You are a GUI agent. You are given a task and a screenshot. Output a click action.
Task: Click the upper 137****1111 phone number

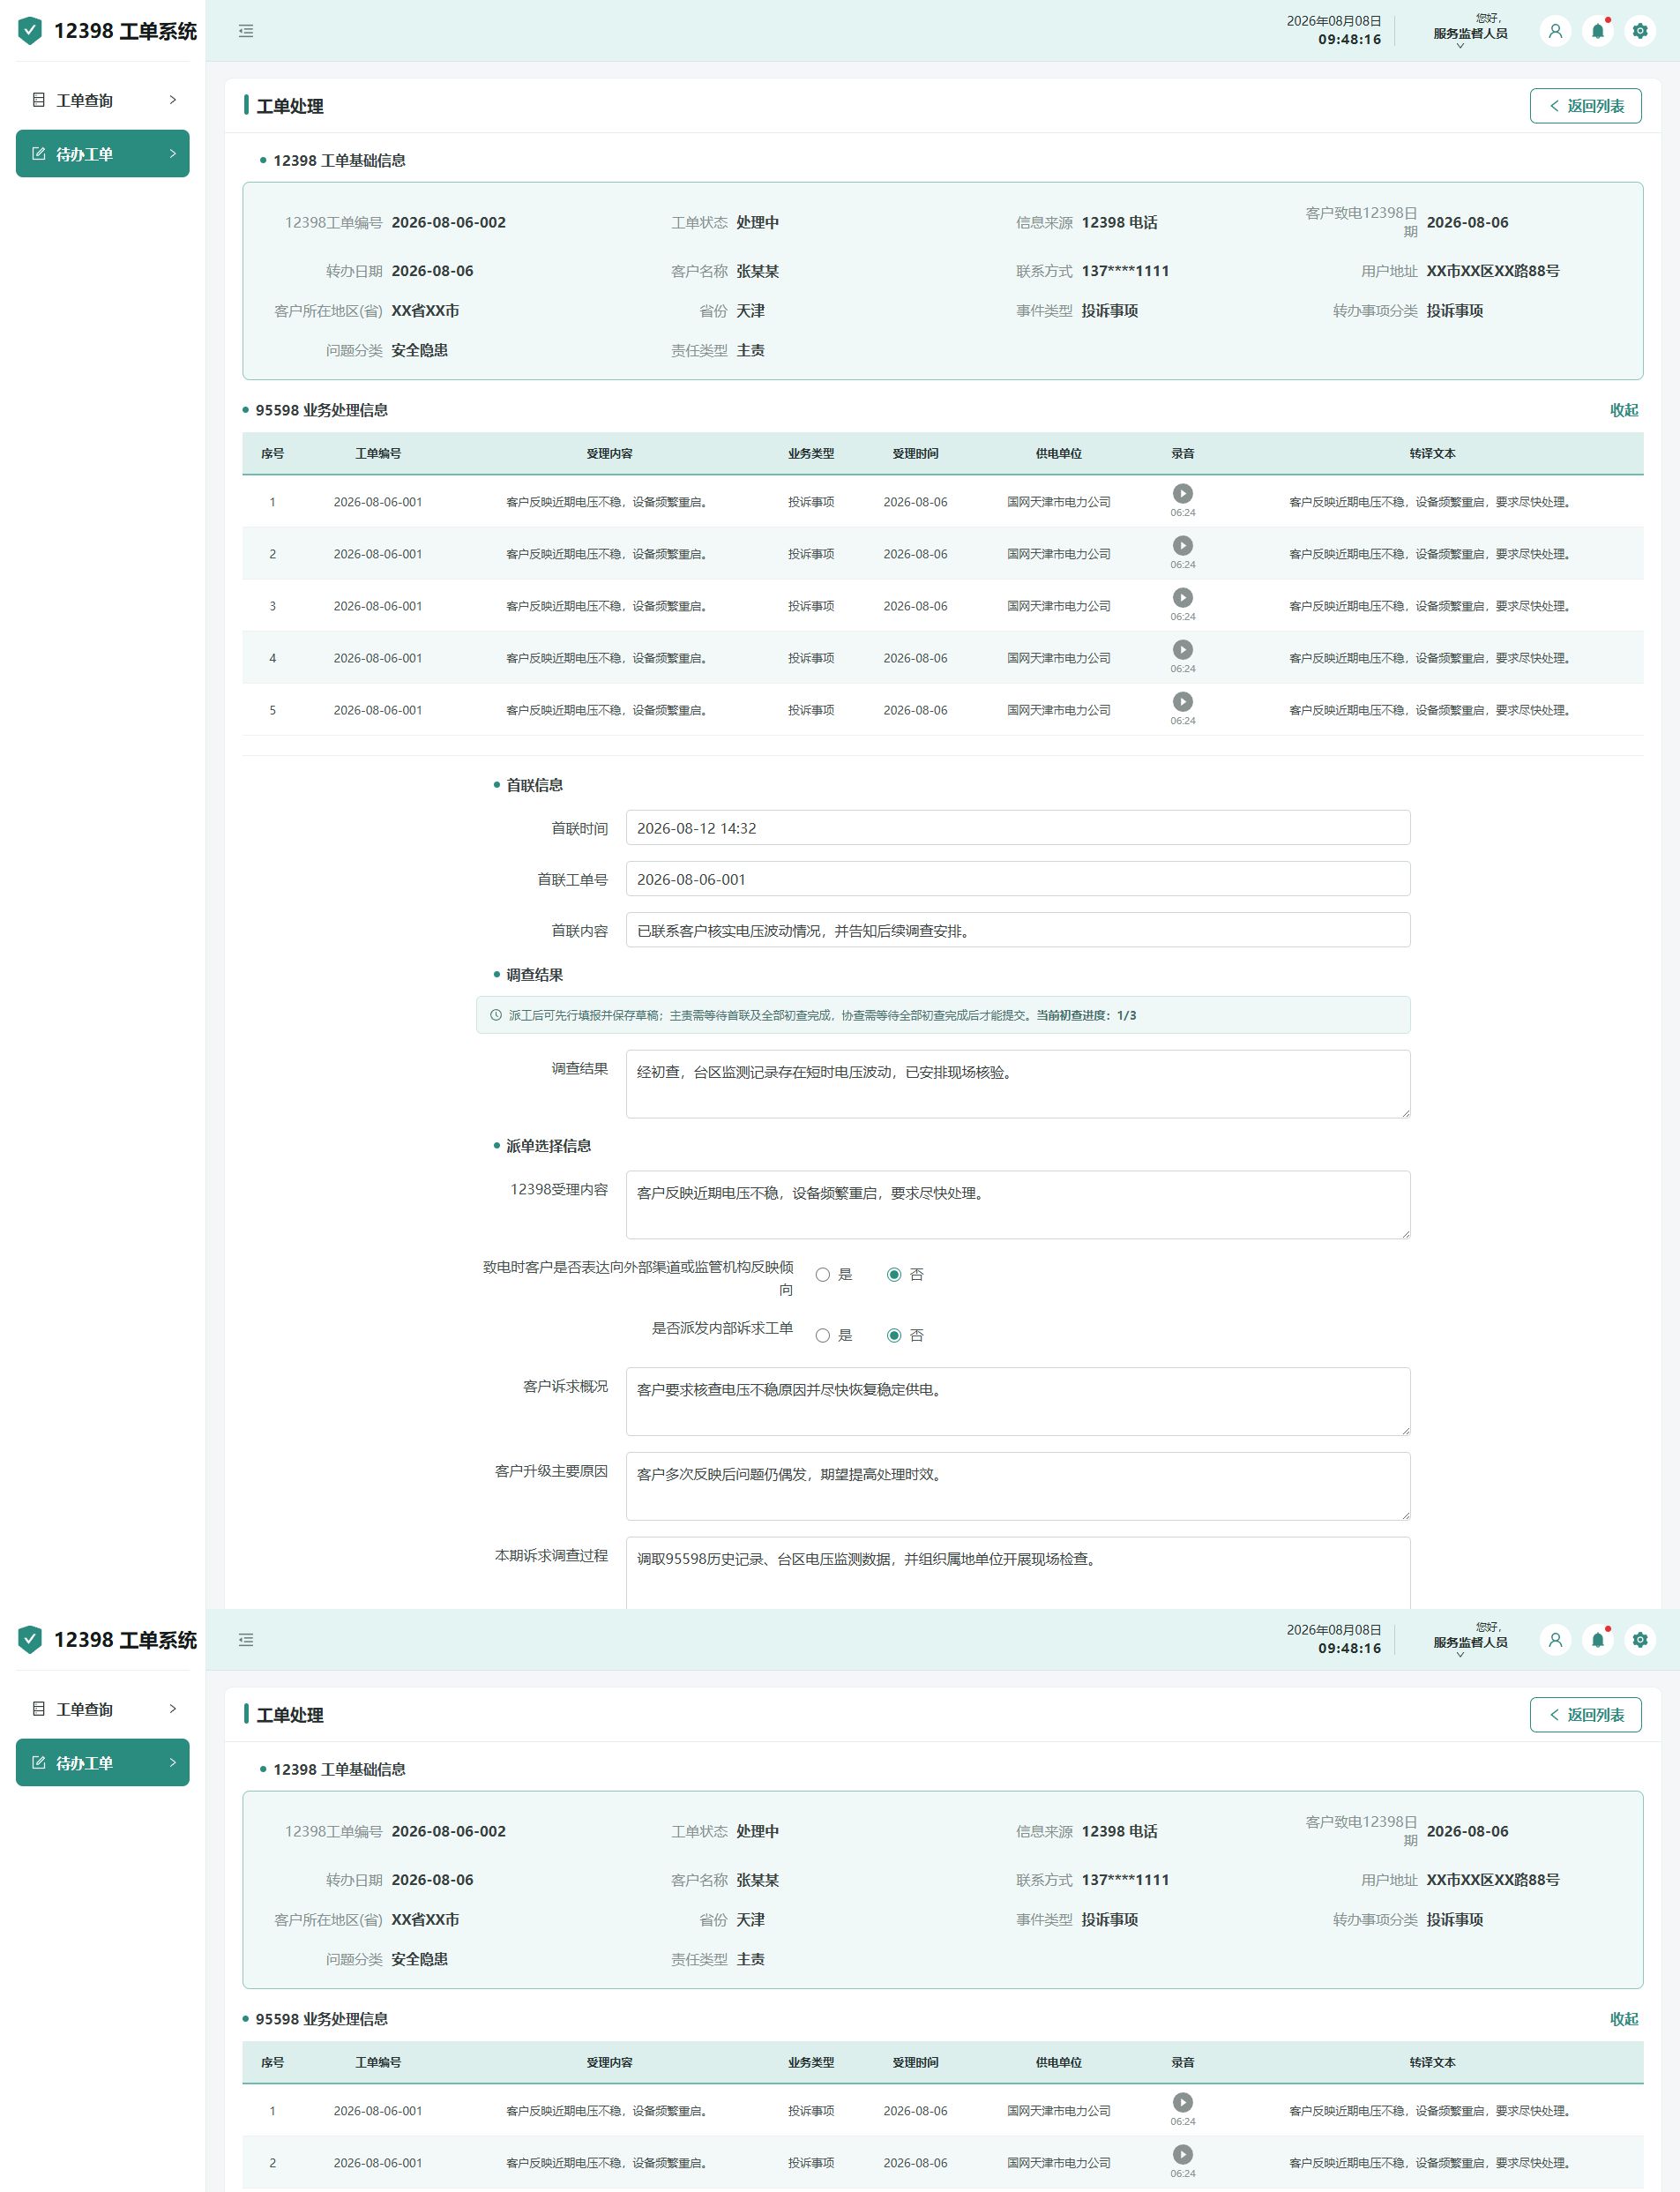click(x=1125, y=271)
